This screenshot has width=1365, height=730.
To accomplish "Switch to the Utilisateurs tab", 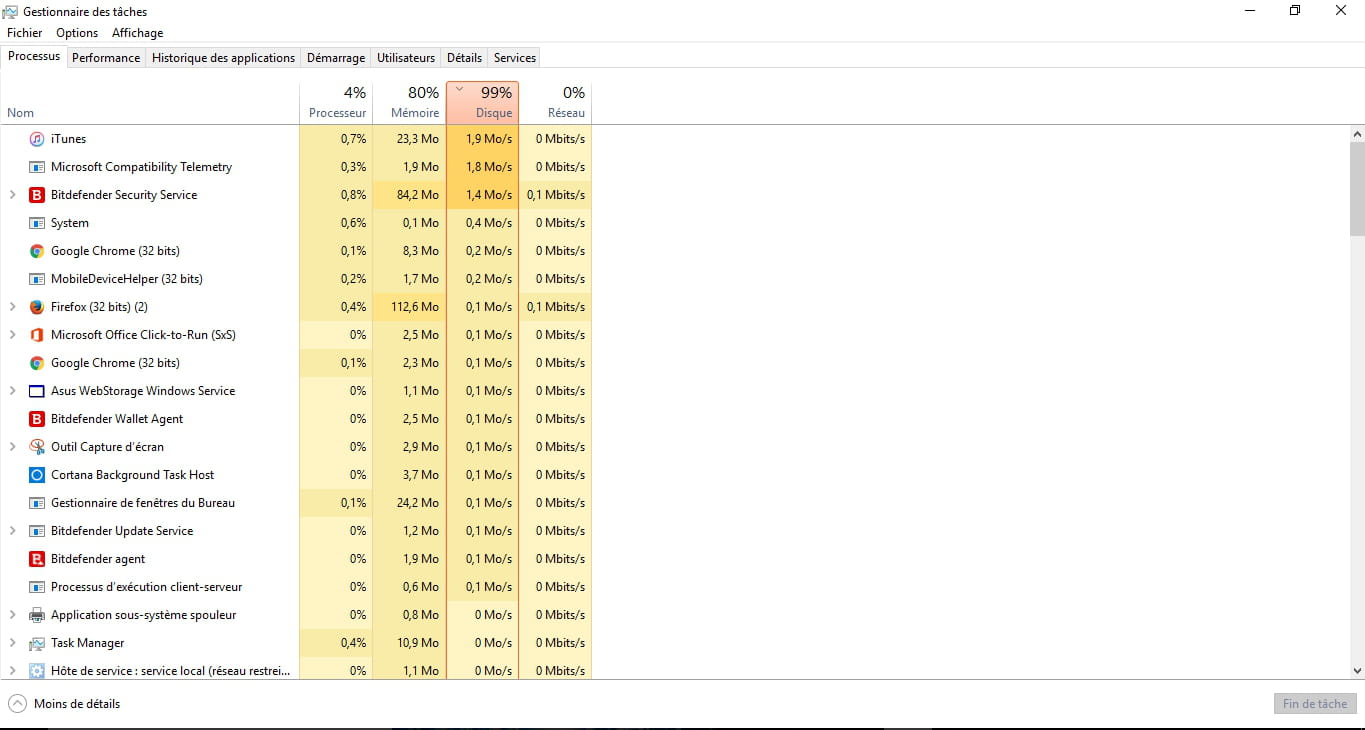I will point(406,58).
